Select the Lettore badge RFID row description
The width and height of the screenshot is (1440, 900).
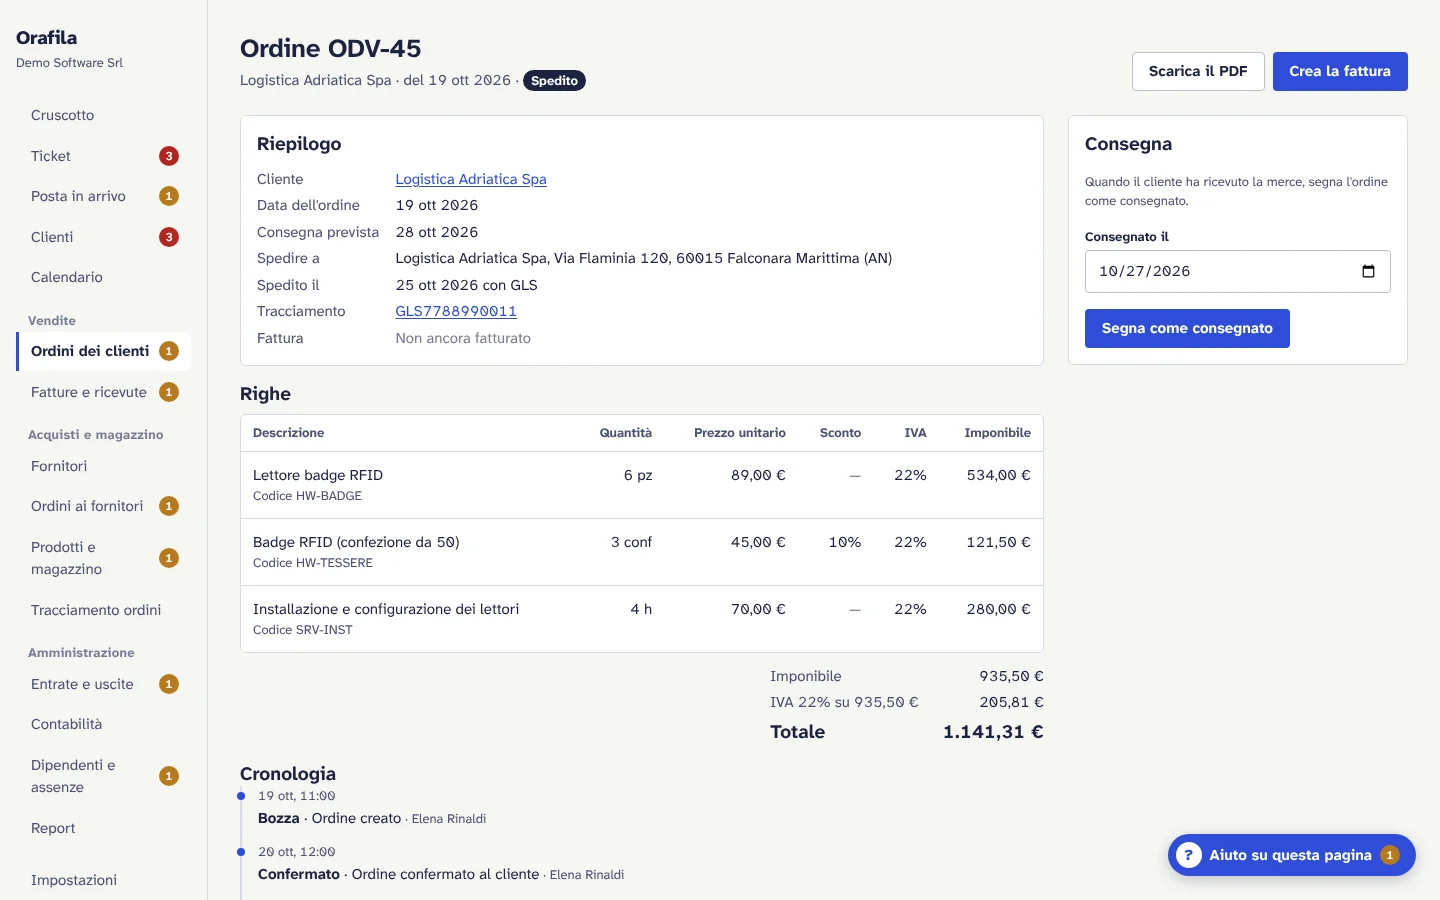click(x=318, y=475)
